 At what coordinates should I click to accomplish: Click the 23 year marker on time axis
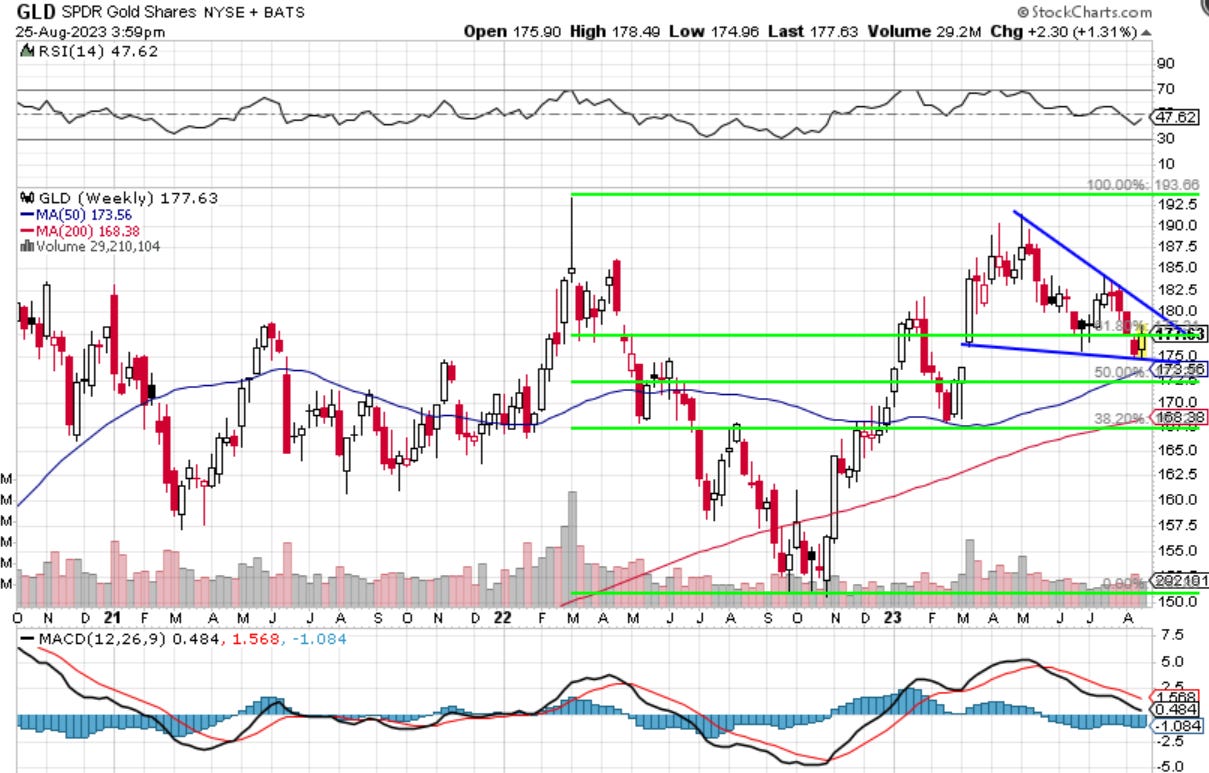tap(894, 618)
